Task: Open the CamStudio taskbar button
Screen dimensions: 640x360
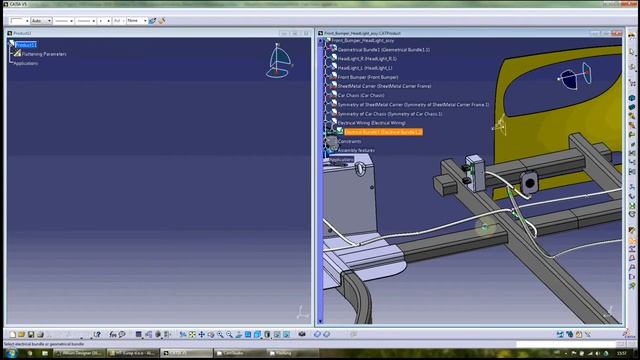Action: coord(240,353)
